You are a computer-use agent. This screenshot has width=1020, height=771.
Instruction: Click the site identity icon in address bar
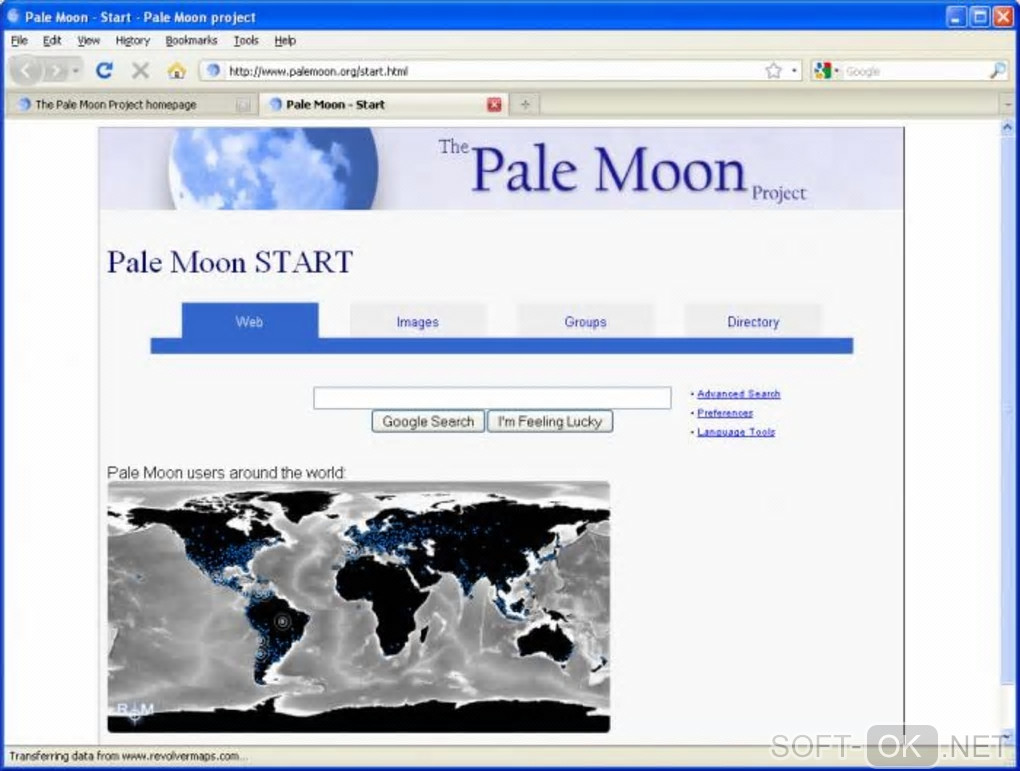pyautogui.click(x=213, y=70)
